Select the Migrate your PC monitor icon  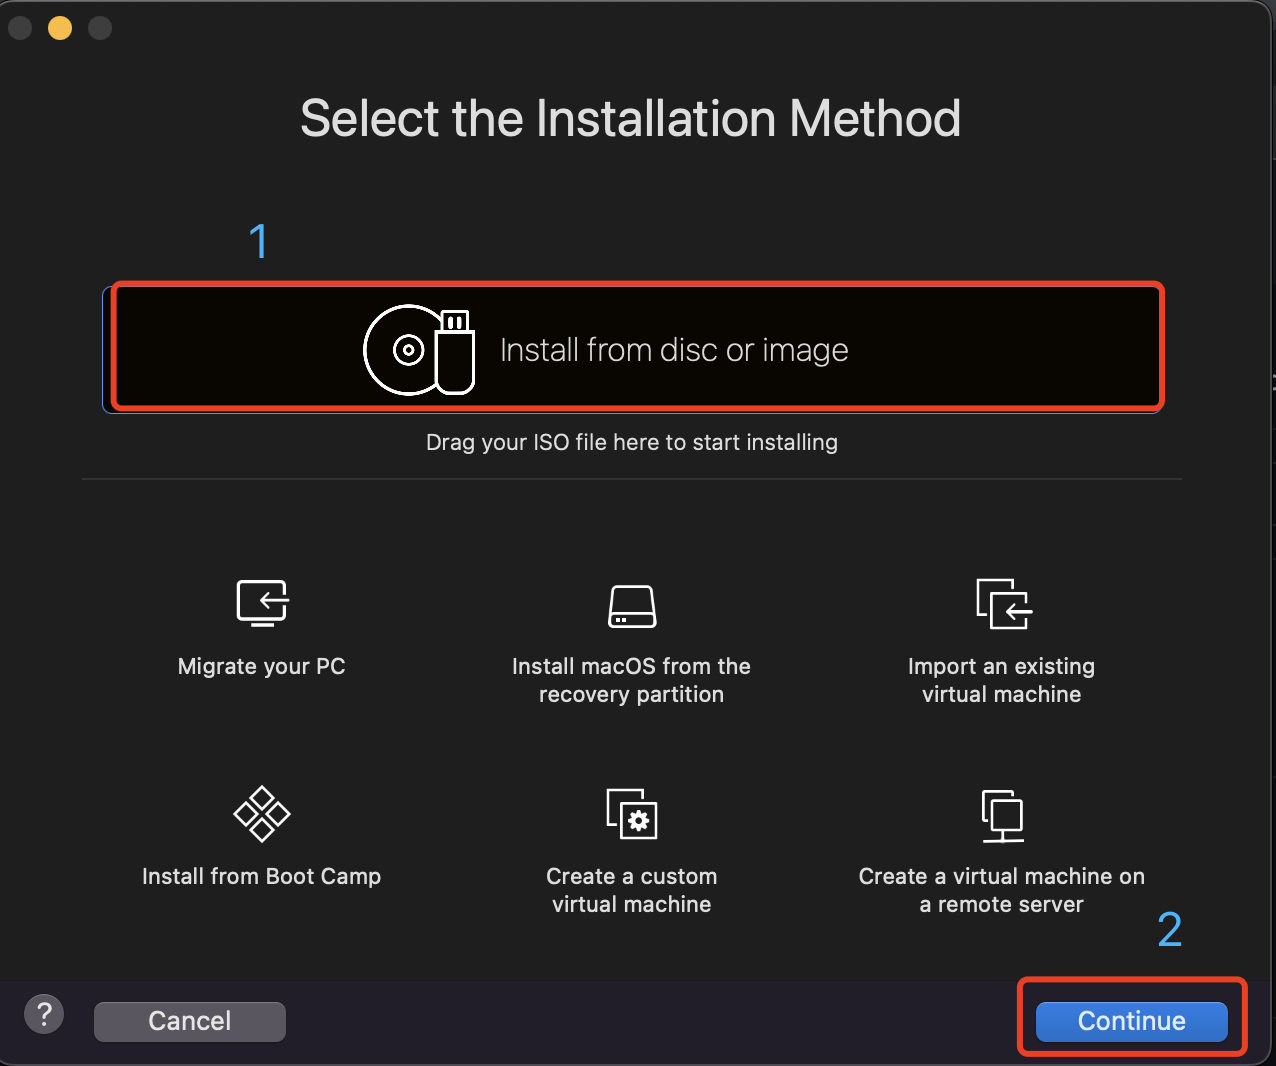(262, 603)
